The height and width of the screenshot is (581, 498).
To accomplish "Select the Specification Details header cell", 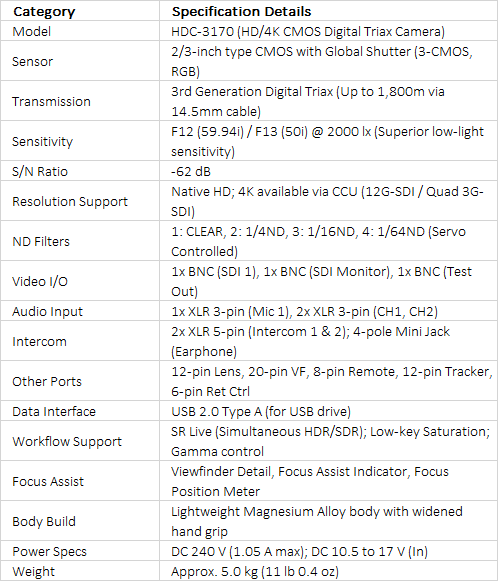I will pos(329,11).
